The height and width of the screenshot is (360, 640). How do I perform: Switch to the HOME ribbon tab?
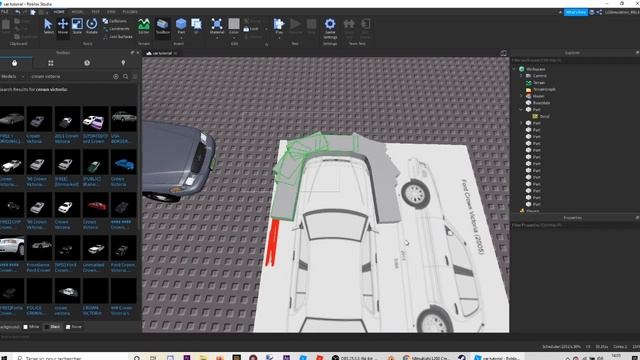point(59,12)
